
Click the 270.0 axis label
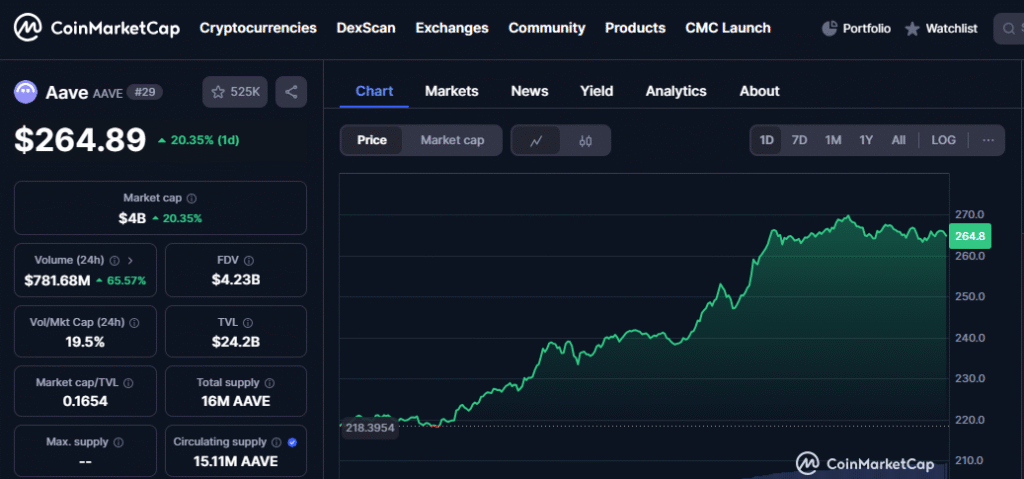tap(969, 214)
